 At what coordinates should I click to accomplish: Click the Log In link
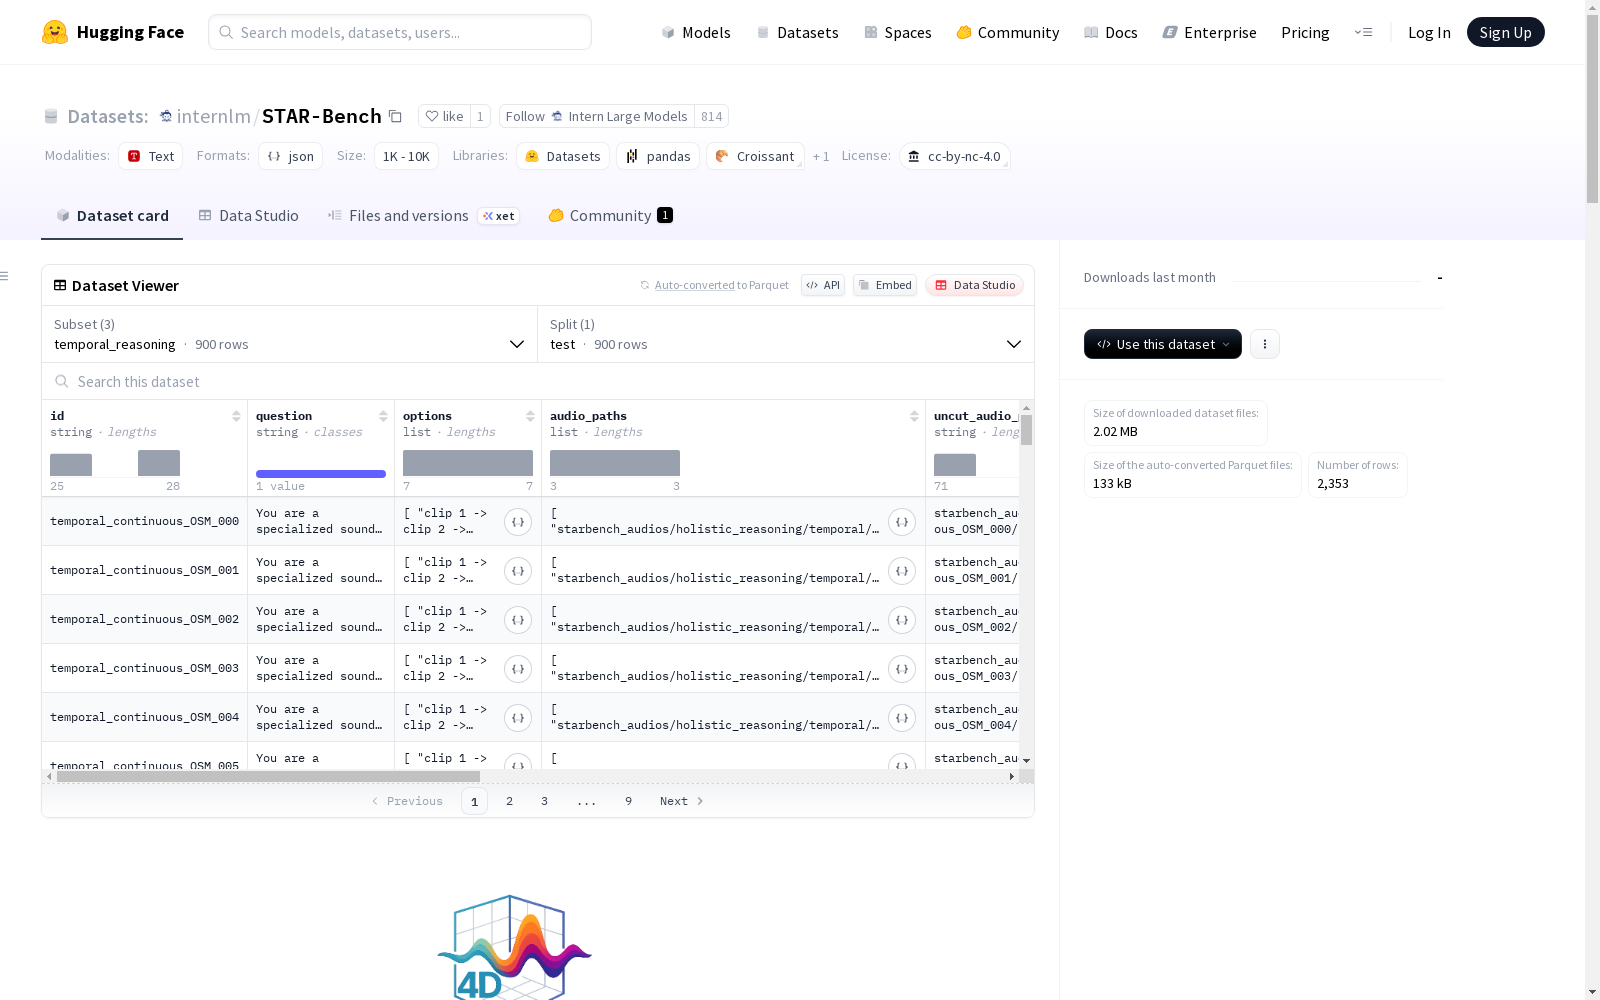[x=1429, y=32]
